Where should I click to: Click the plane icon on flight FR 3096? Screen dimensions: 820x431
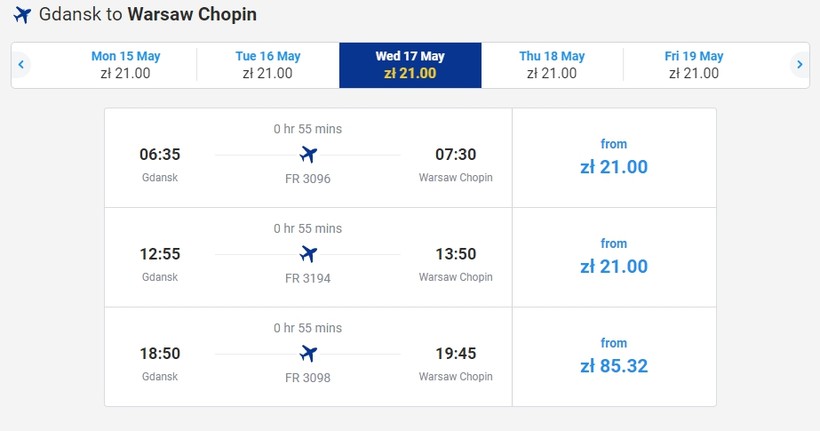[x=308, y=155]
